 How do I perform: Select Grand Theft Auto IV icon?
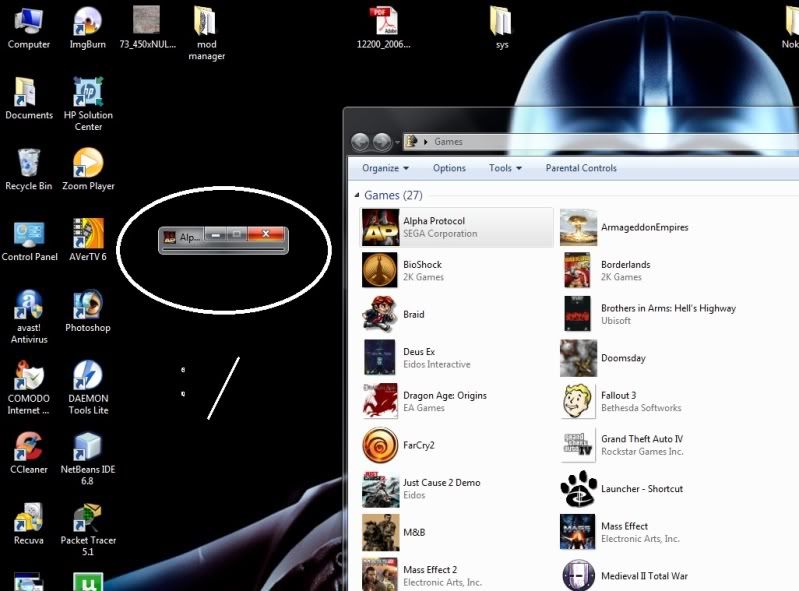click(578, 445)
